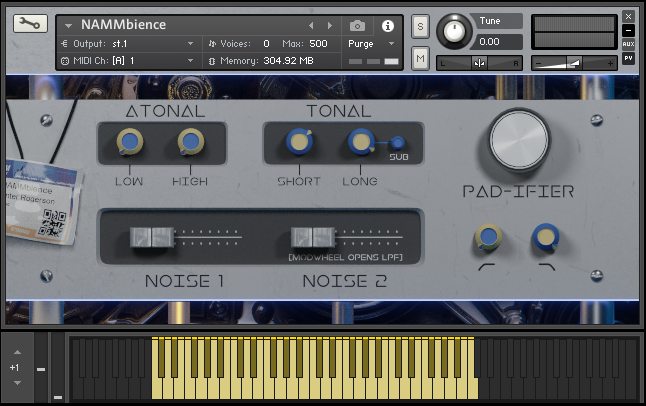Click the release knob under PAD-IFIER

[546, 237]
